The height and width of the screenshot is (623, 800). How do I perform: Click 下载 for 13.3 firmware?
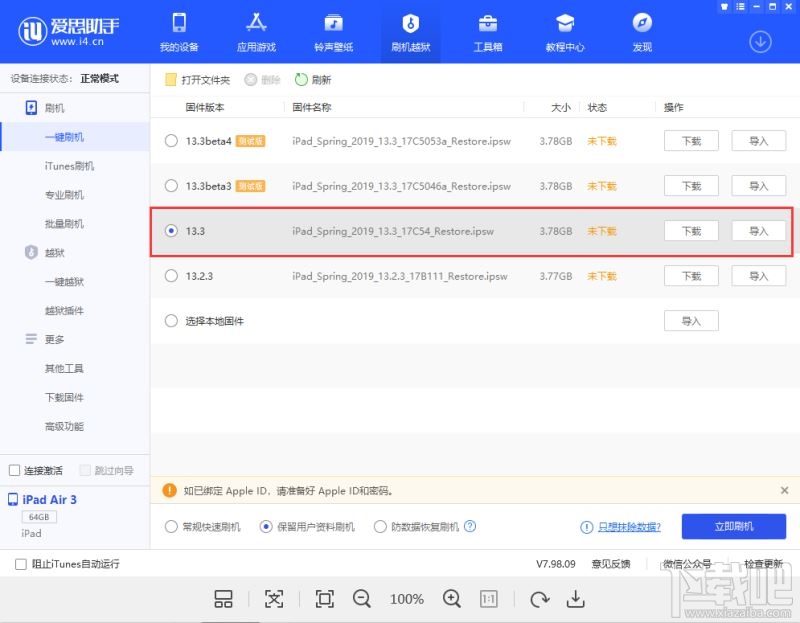[x=691, y=231]
